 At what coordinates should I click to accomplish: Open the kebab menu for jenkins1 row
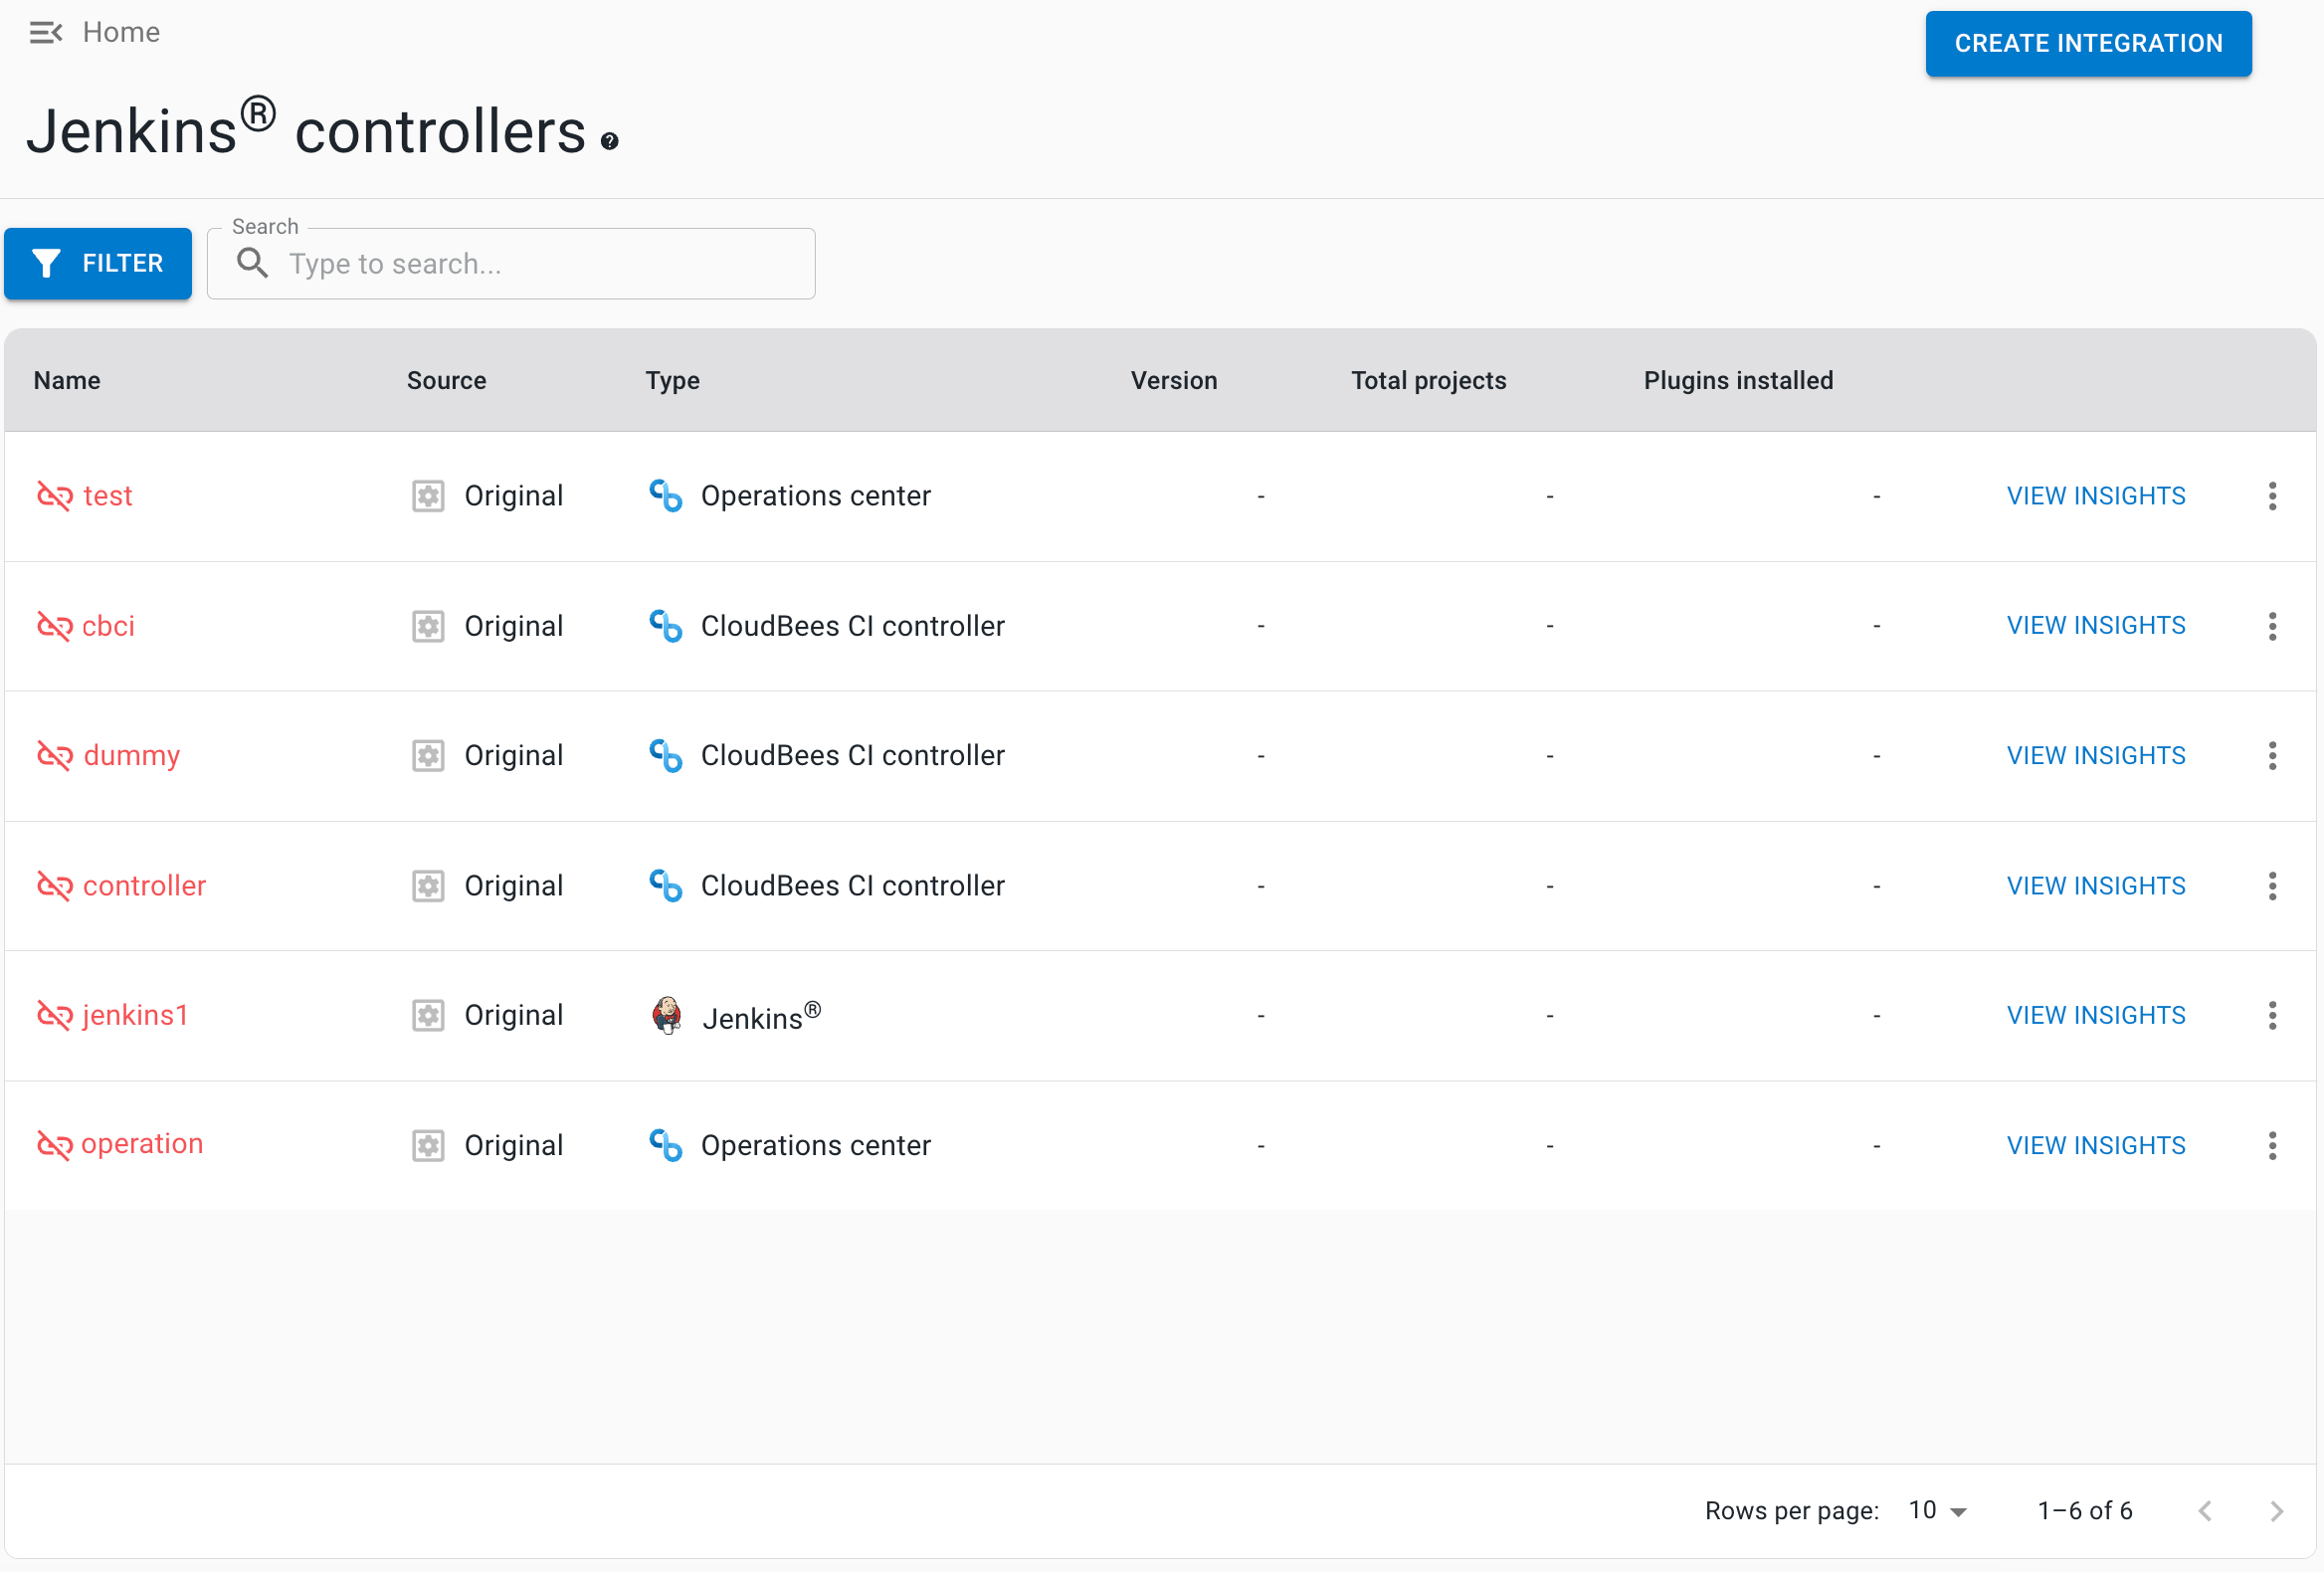pyautogui.click(x=2272, y=1015)
